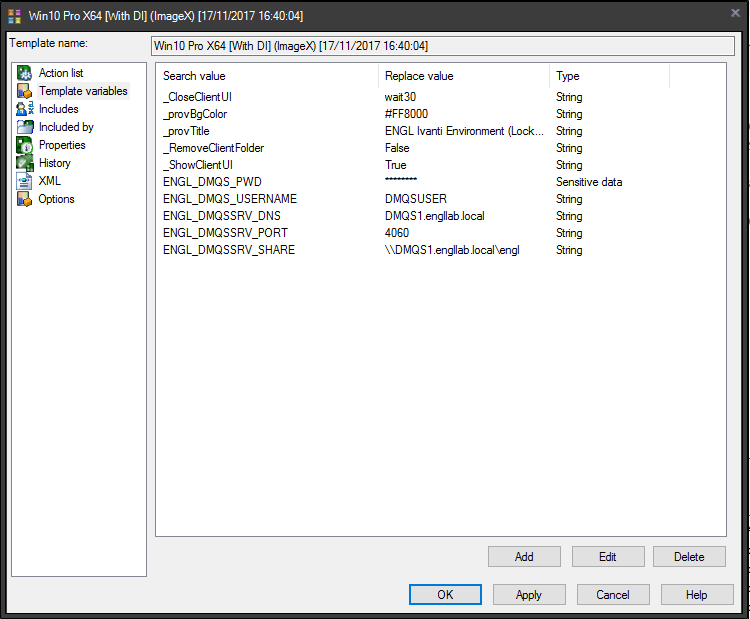This screenshot has width=750, height=619.
Task: Sort by the Search value column header
Action: pyautogui.click(x=268, y=76)
